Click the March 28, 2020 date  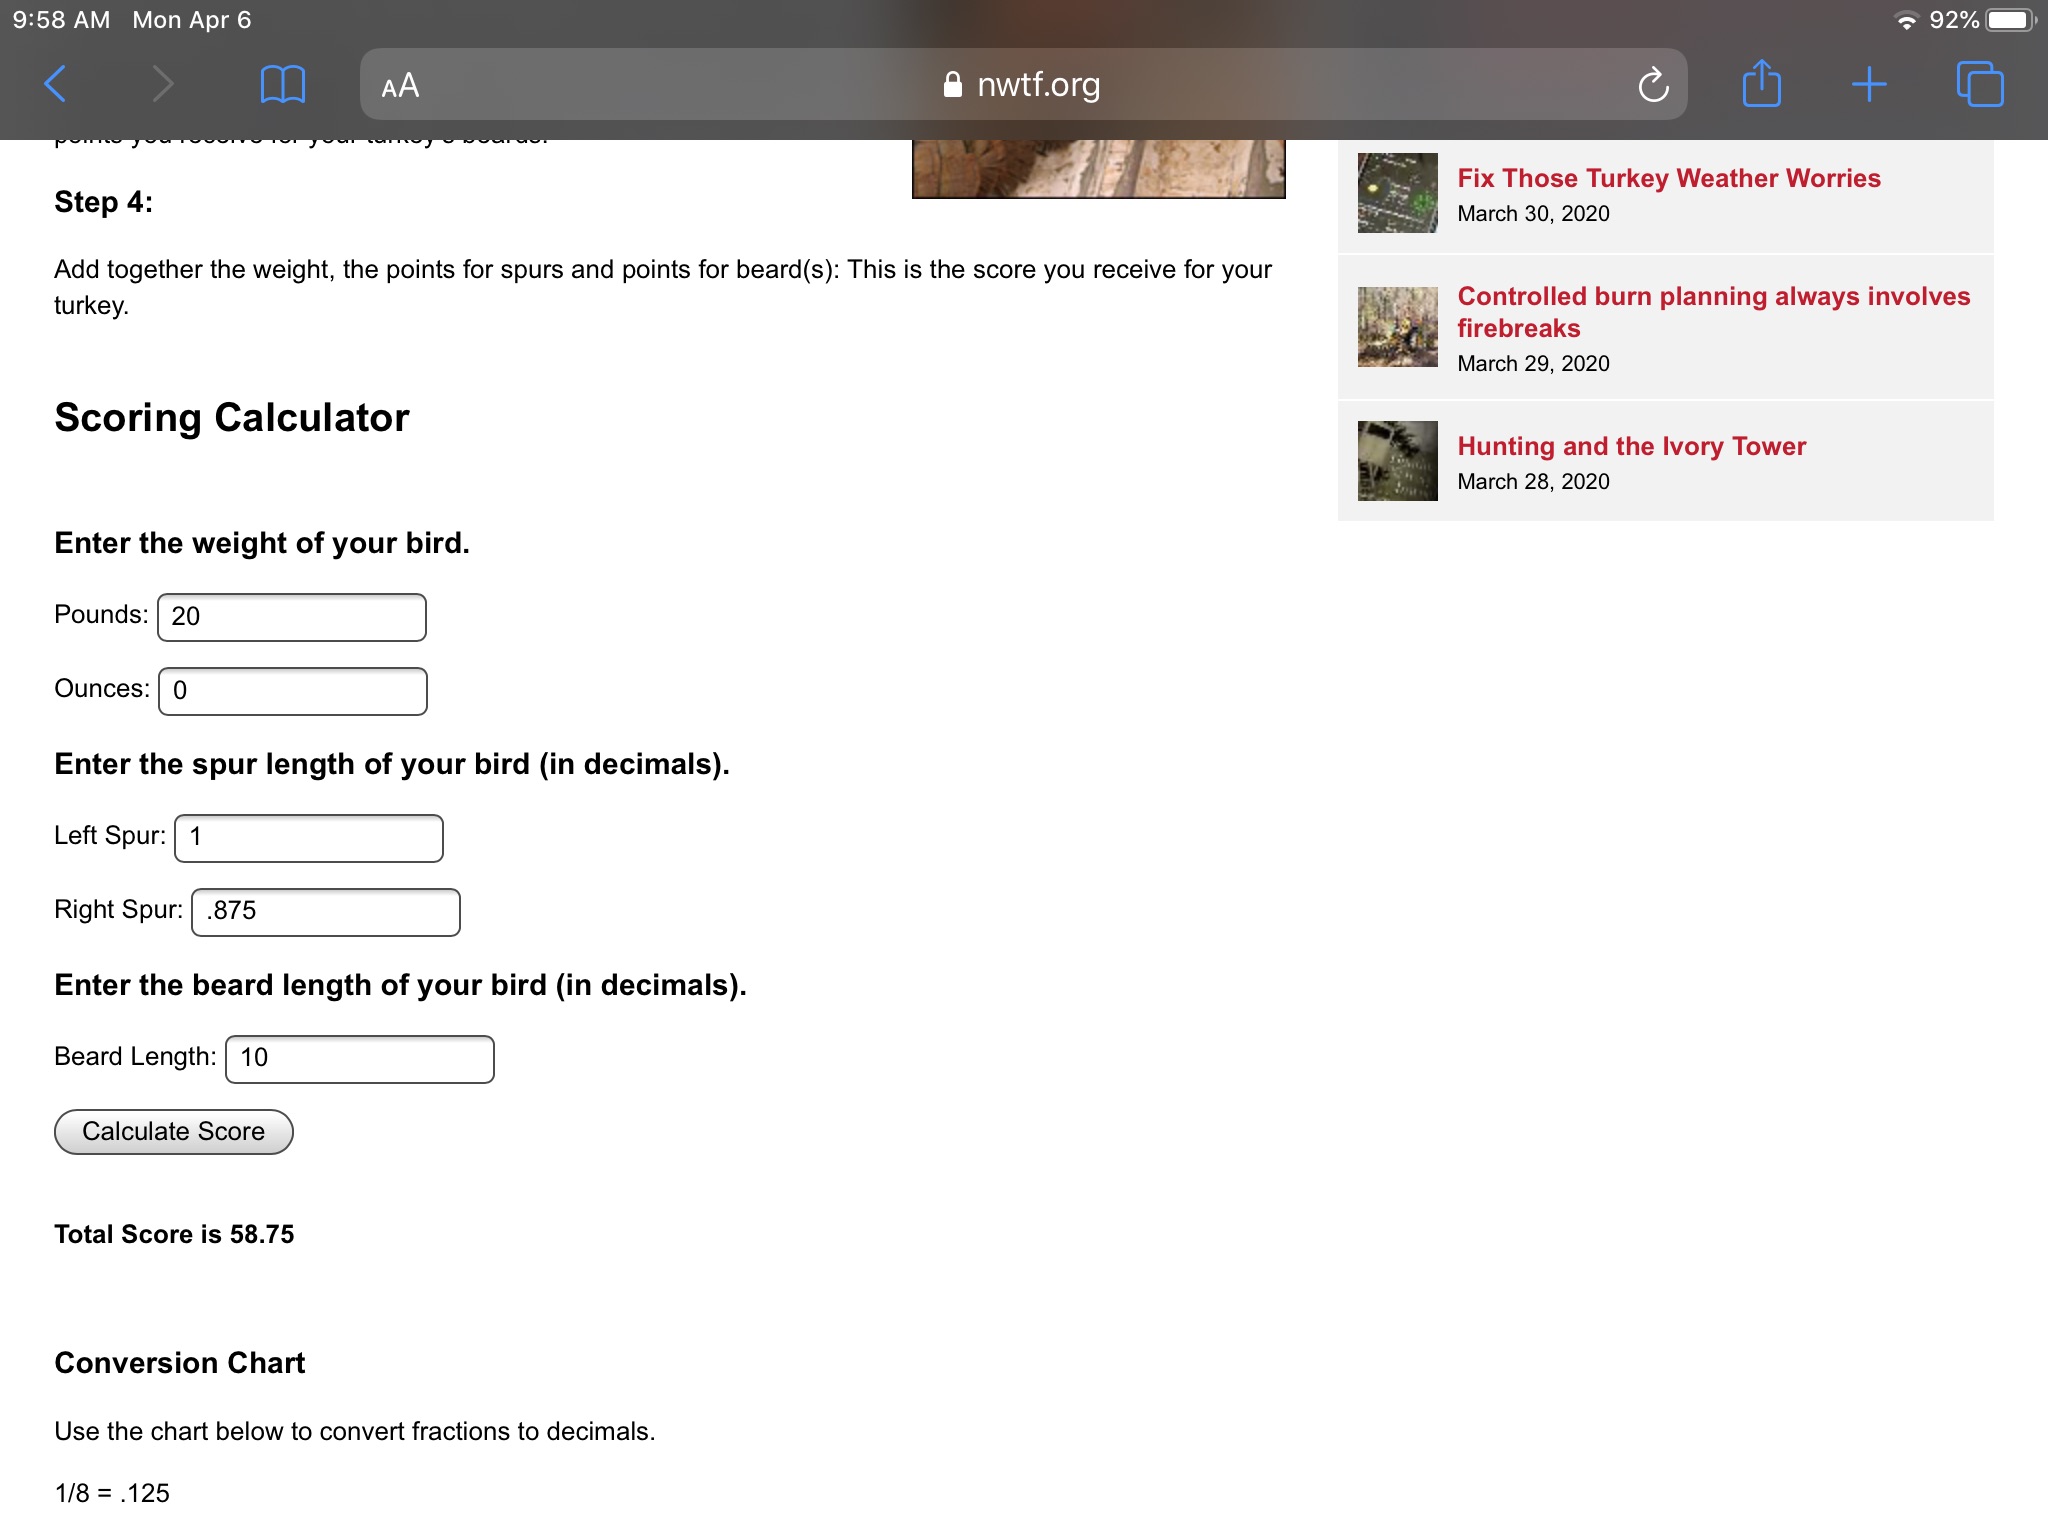tap(1533, 482)
